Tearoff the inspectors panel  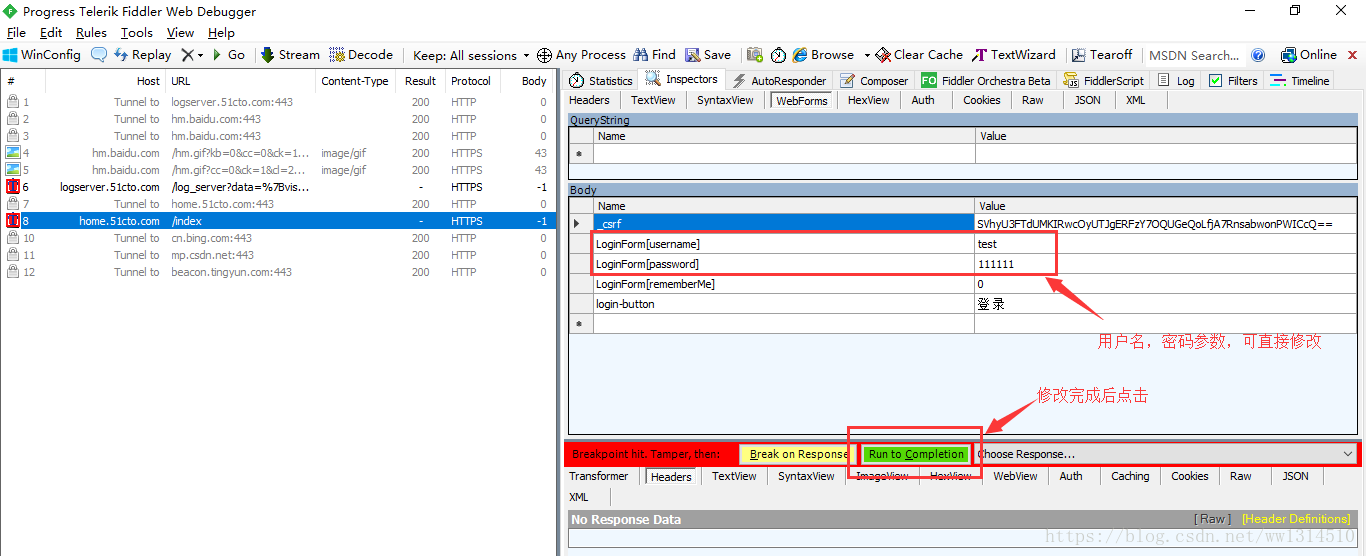point(1102,55)
